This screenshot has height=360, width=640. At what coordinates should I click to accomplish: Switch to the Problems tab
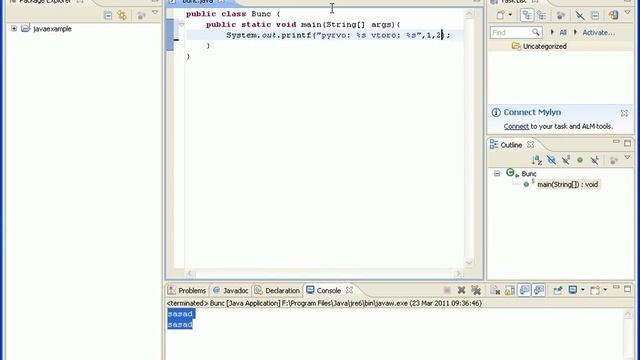point(187,291)
